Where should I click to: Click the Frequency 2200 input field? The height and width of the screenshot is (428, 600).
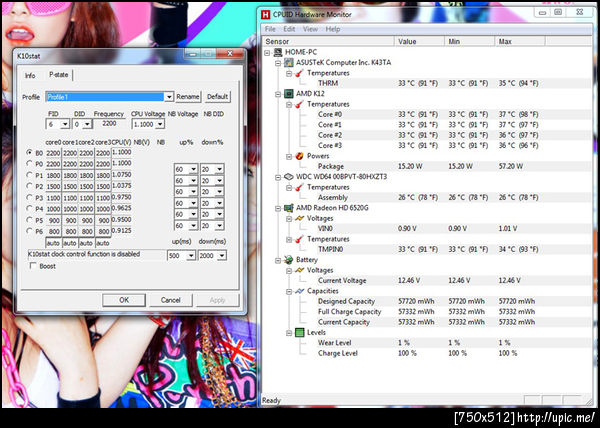109,124
